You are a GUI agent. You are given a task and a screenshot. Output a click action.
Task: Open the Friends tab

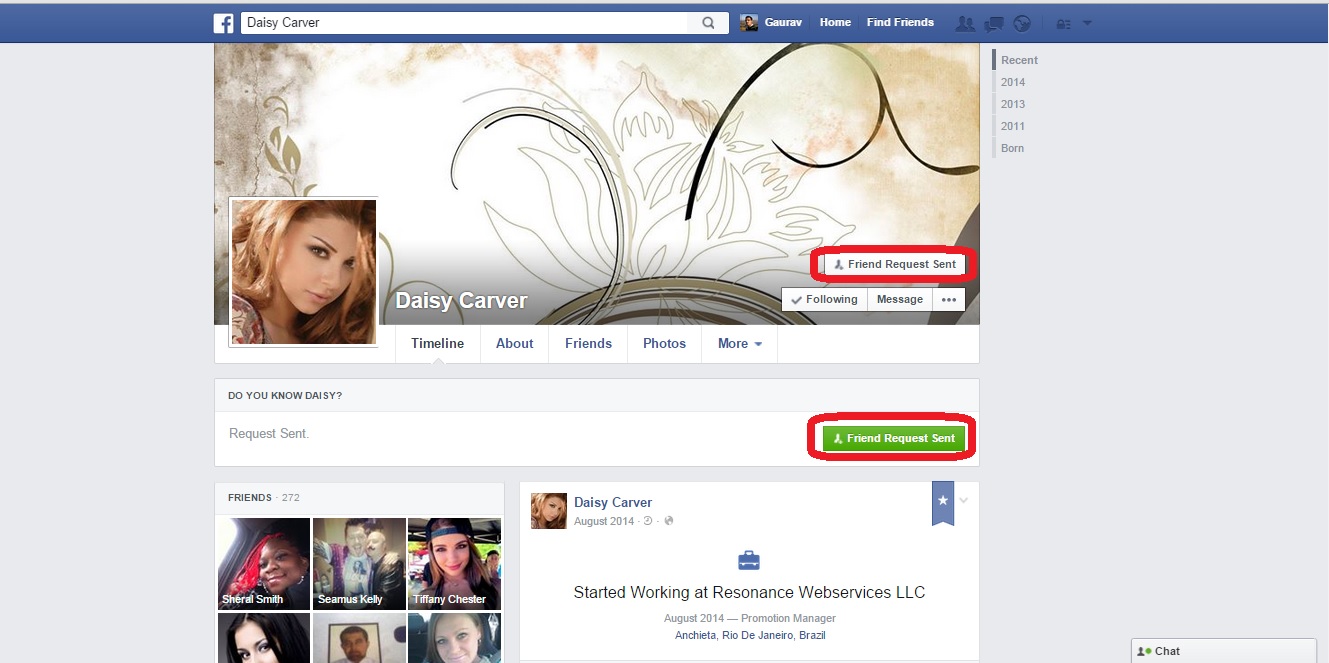[588, 343]
